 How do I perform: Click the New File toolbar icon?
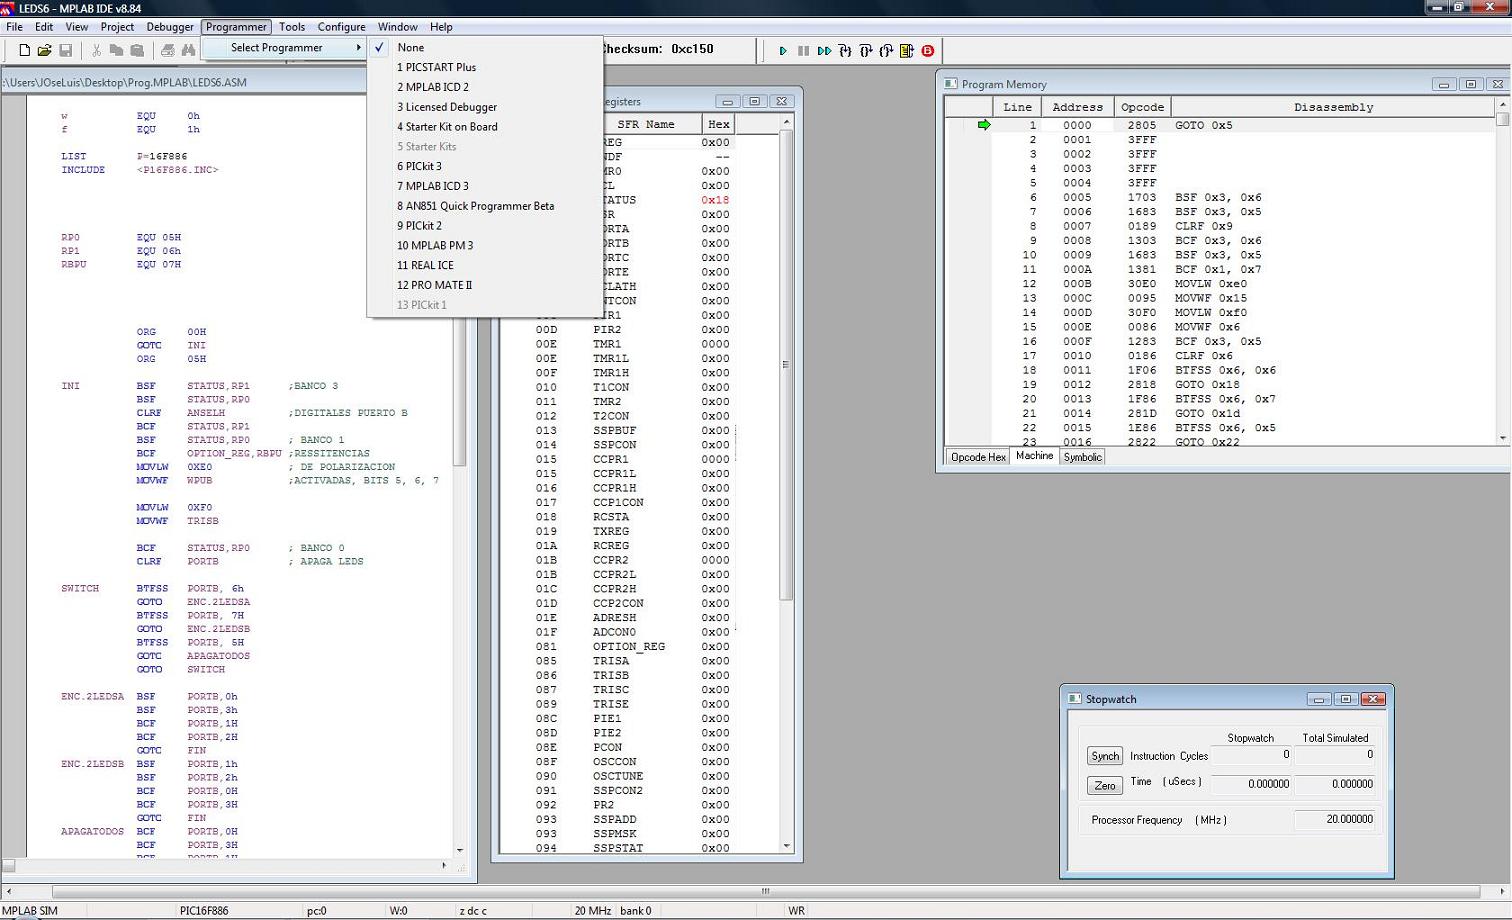click(24, 50)
